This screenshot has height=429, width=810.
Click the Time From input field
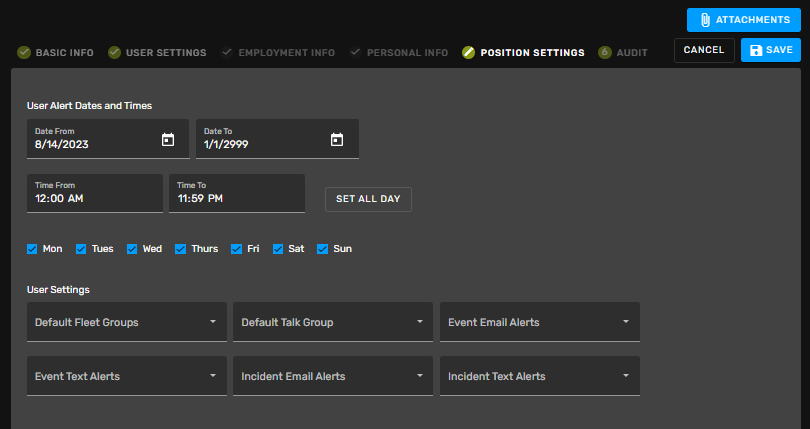(x=95, y=193)
